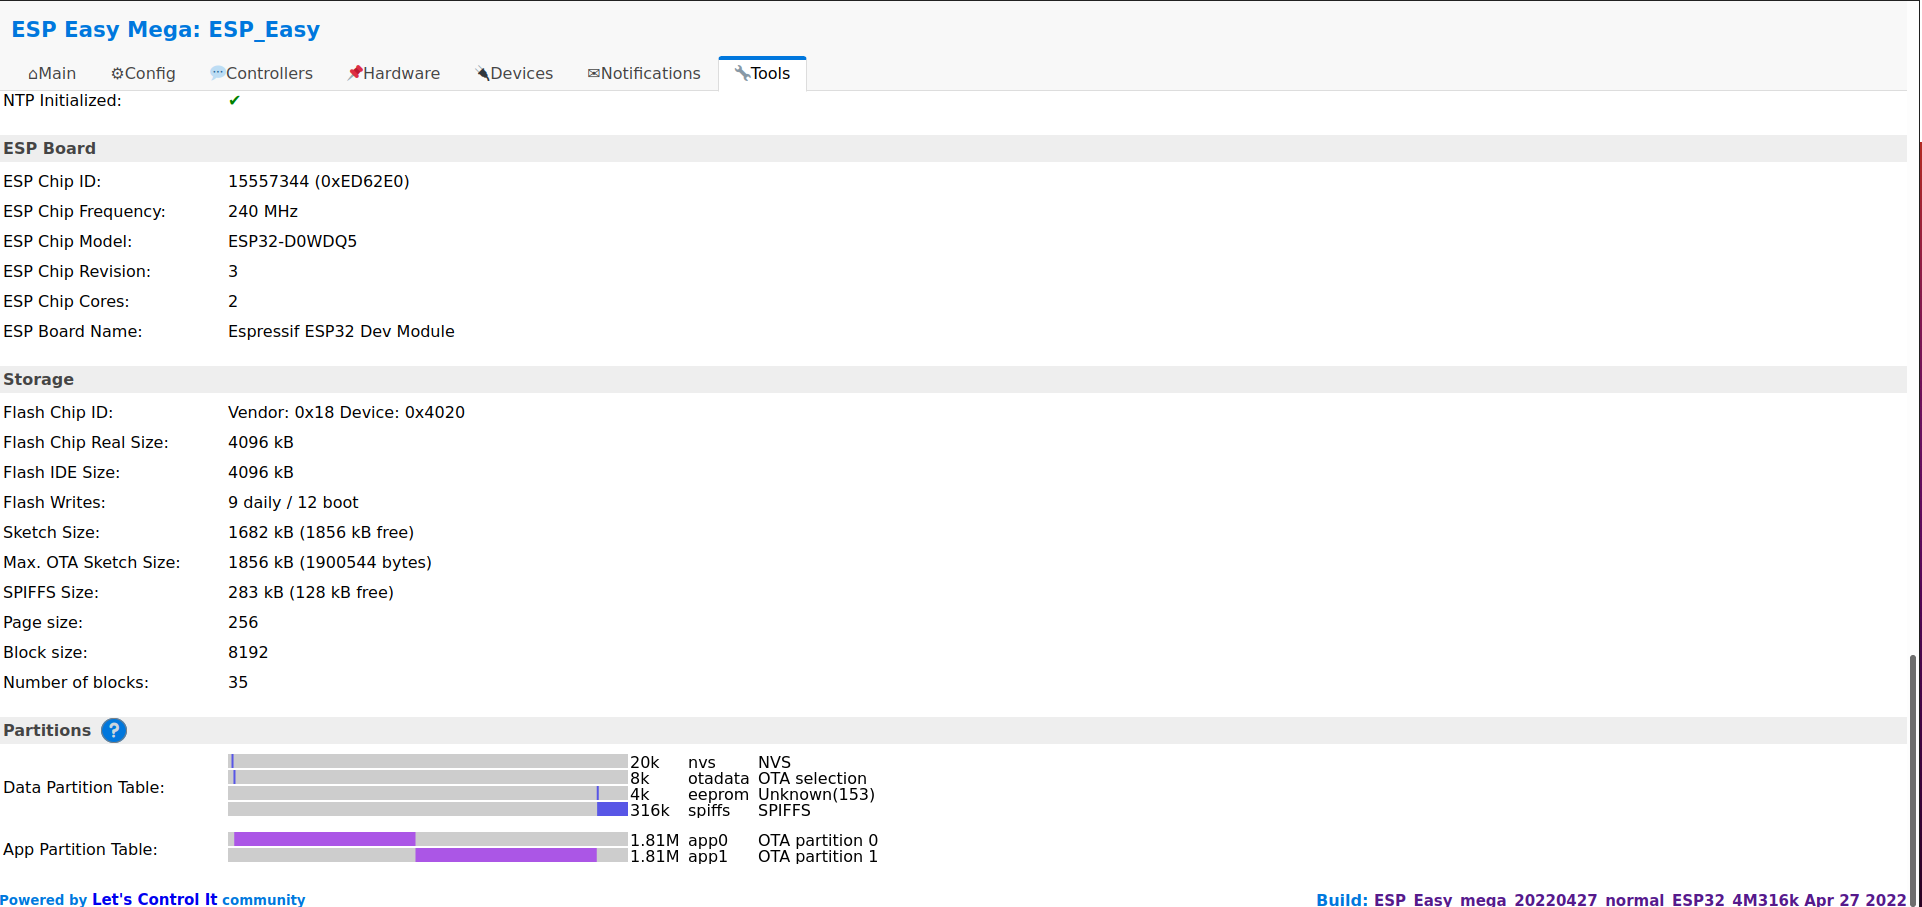Viewport: 1922px width, 907px height.
Task: Click the Partitions help question-mark icon
Action: 114,731
